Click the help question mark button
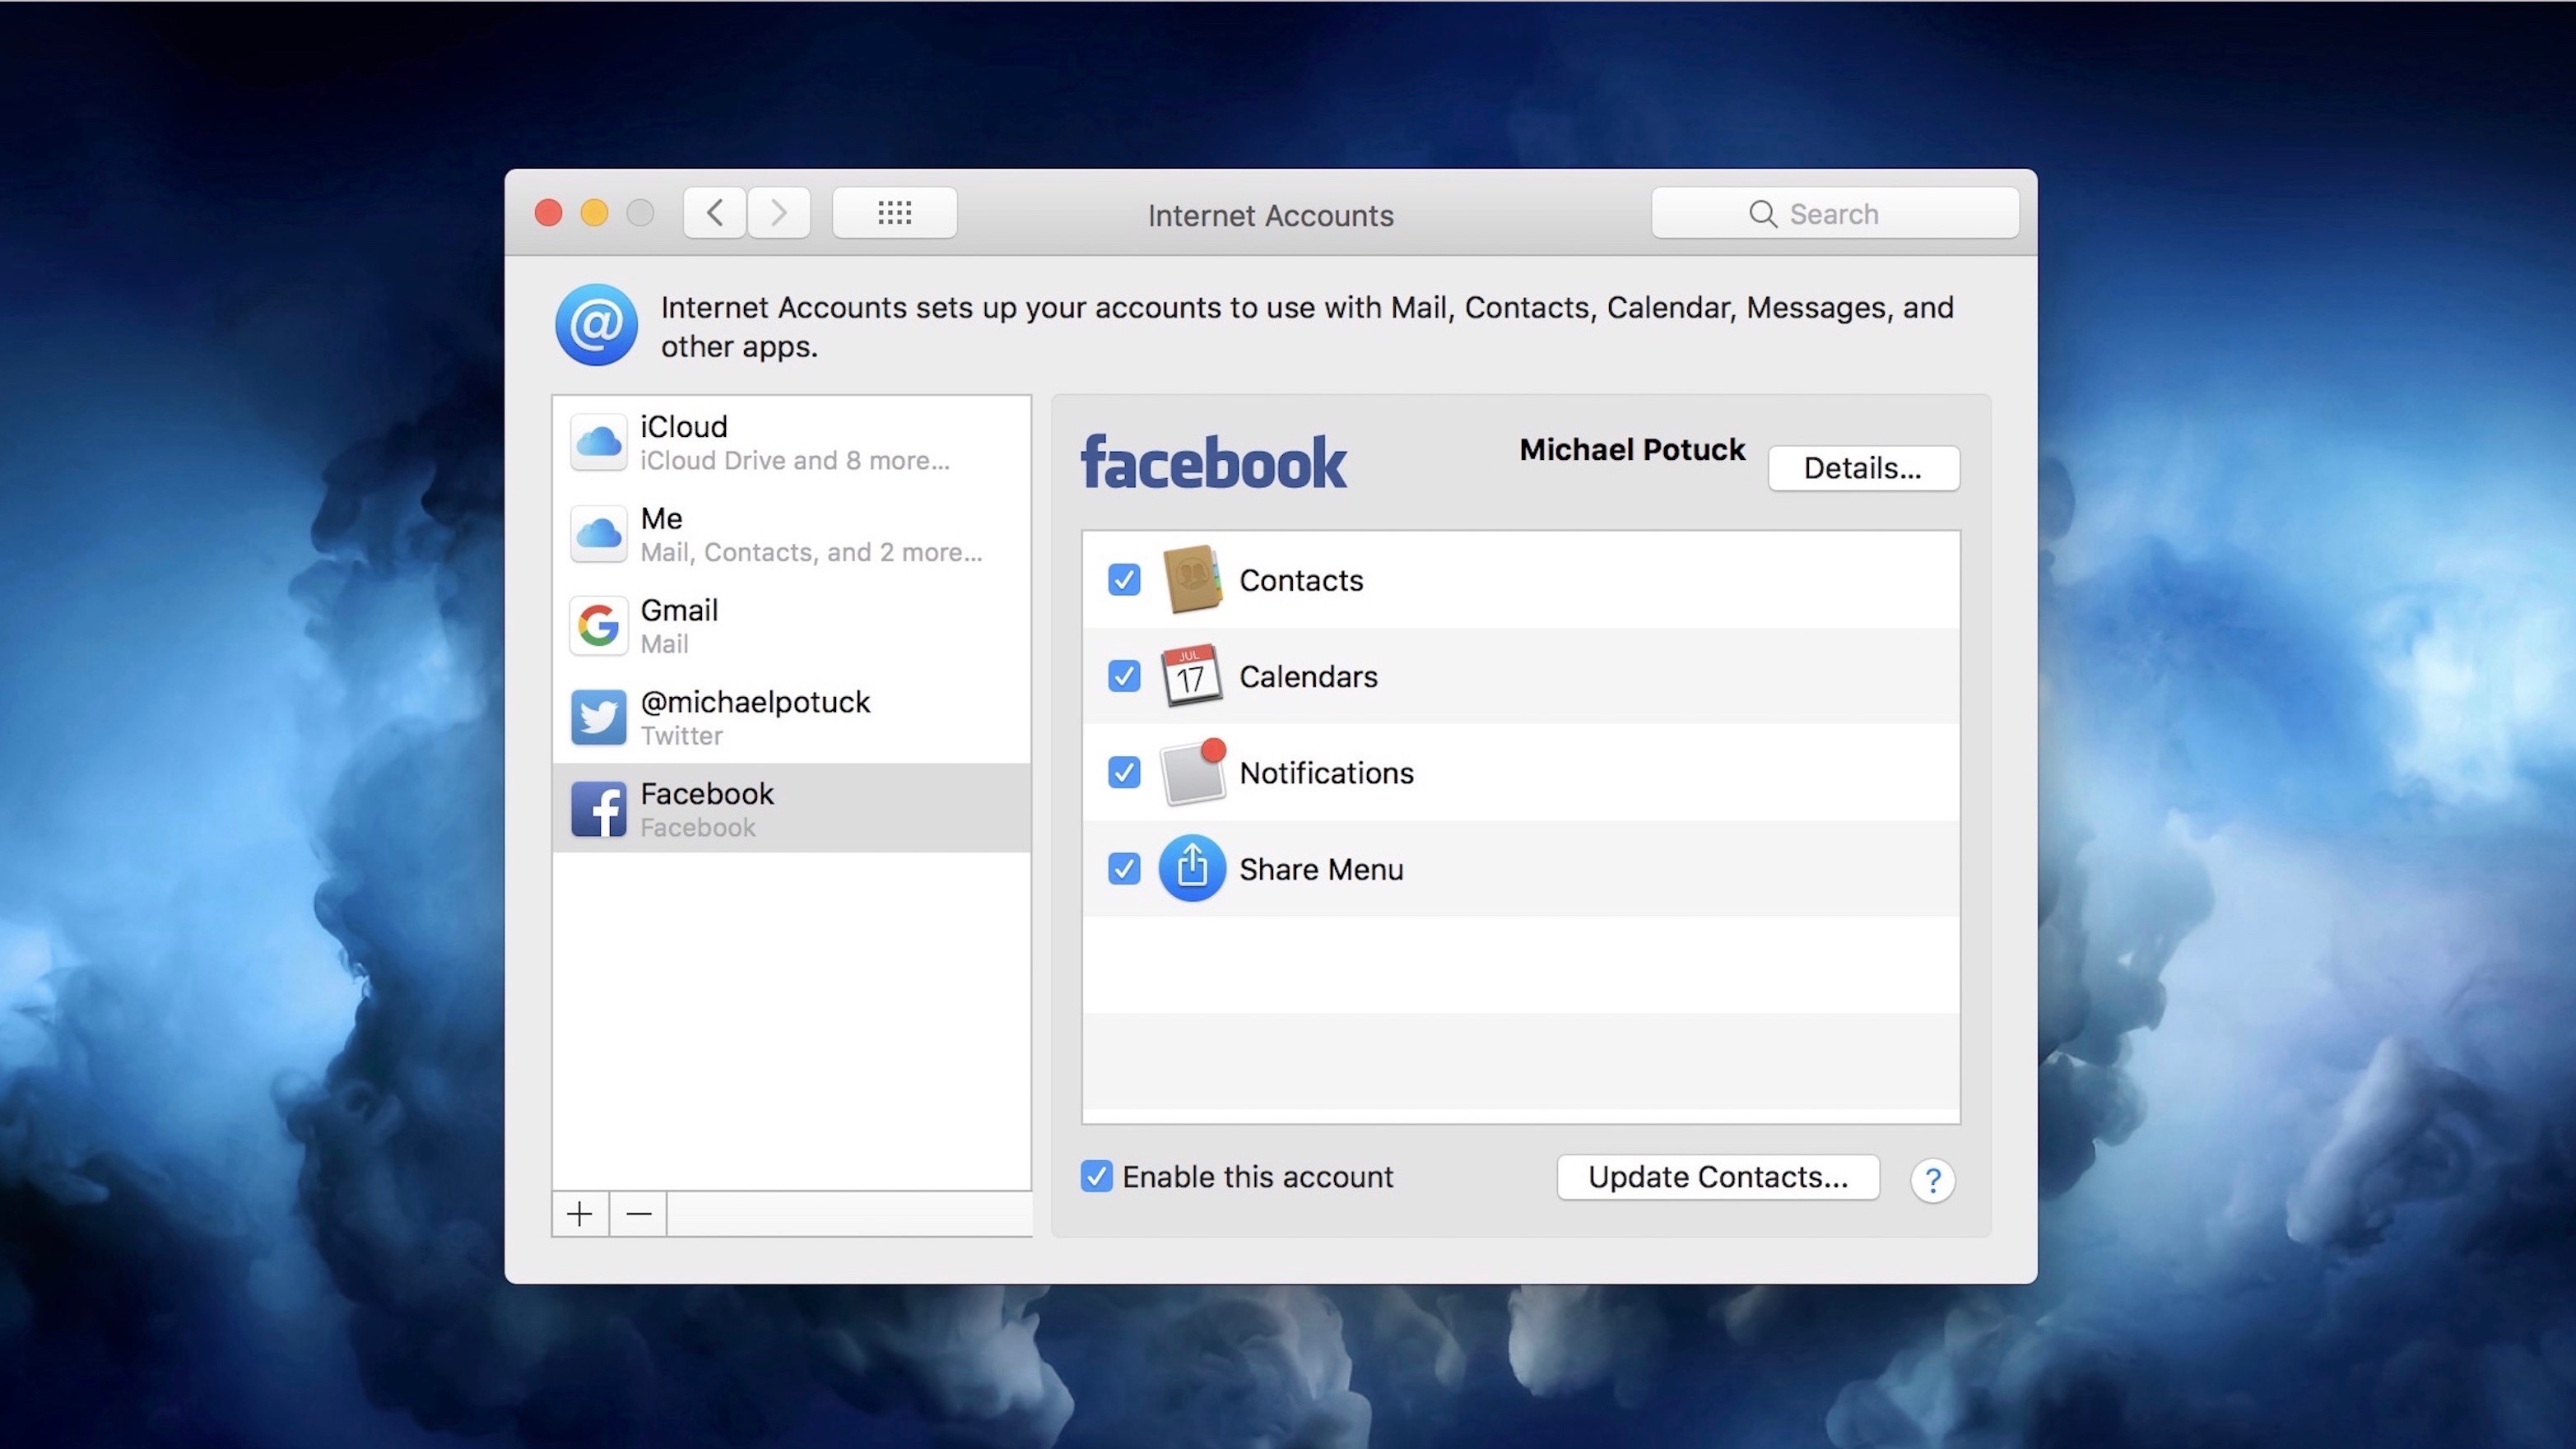The image size is (2576, 1449). 1932,1178
